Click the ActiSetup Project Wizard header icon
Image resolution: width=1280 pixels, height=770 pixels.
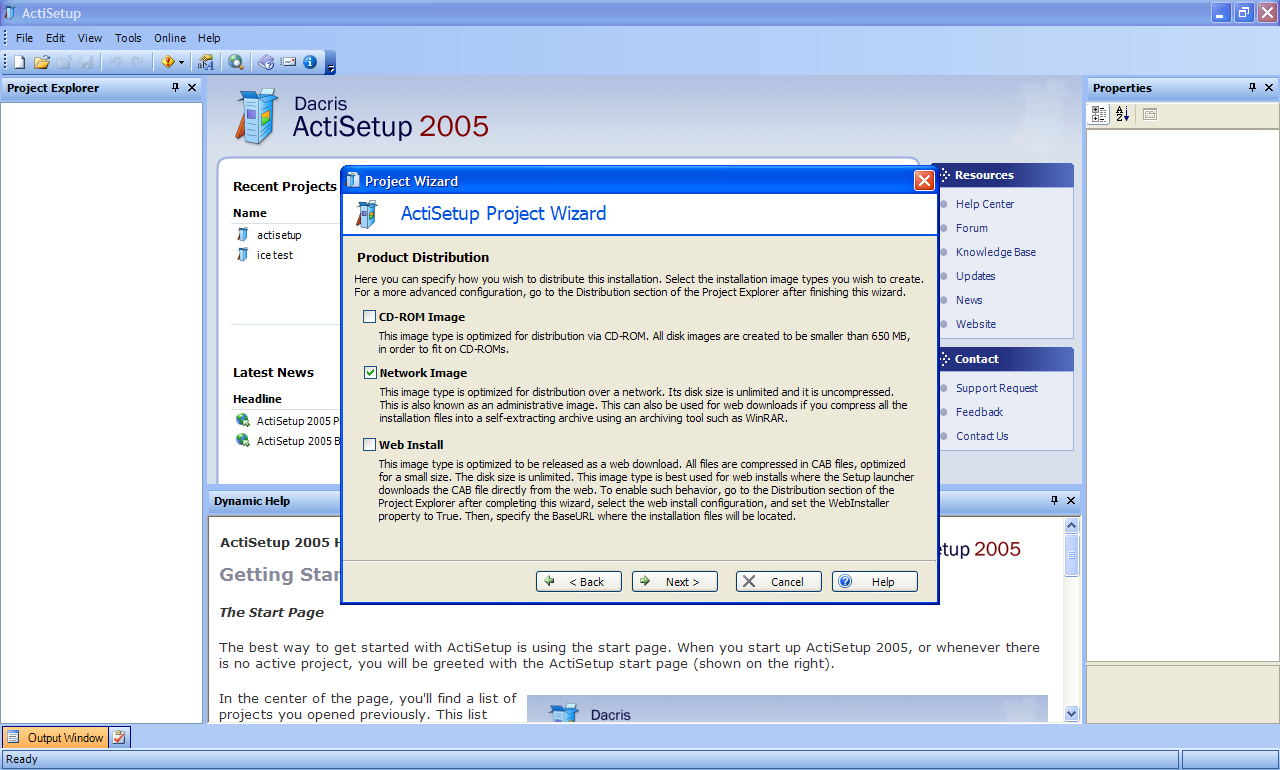(x=368, y=214)
